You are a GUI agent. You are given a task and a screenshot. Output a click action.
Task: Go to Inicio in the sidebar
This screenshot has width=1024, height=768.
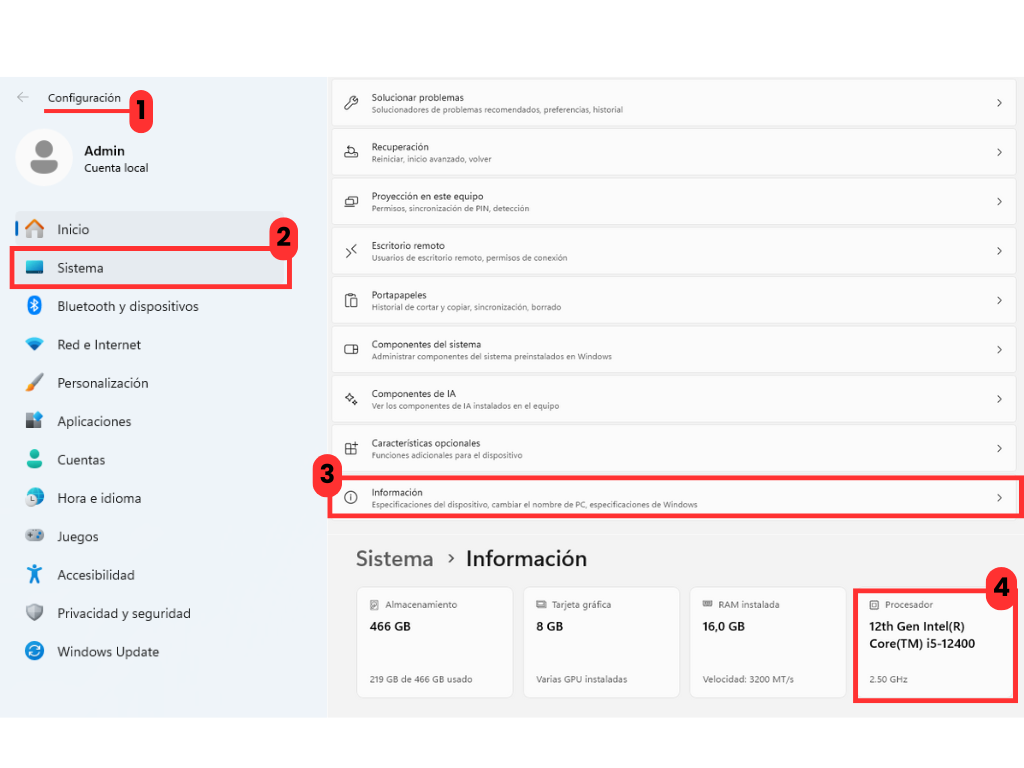coord(73,230)
